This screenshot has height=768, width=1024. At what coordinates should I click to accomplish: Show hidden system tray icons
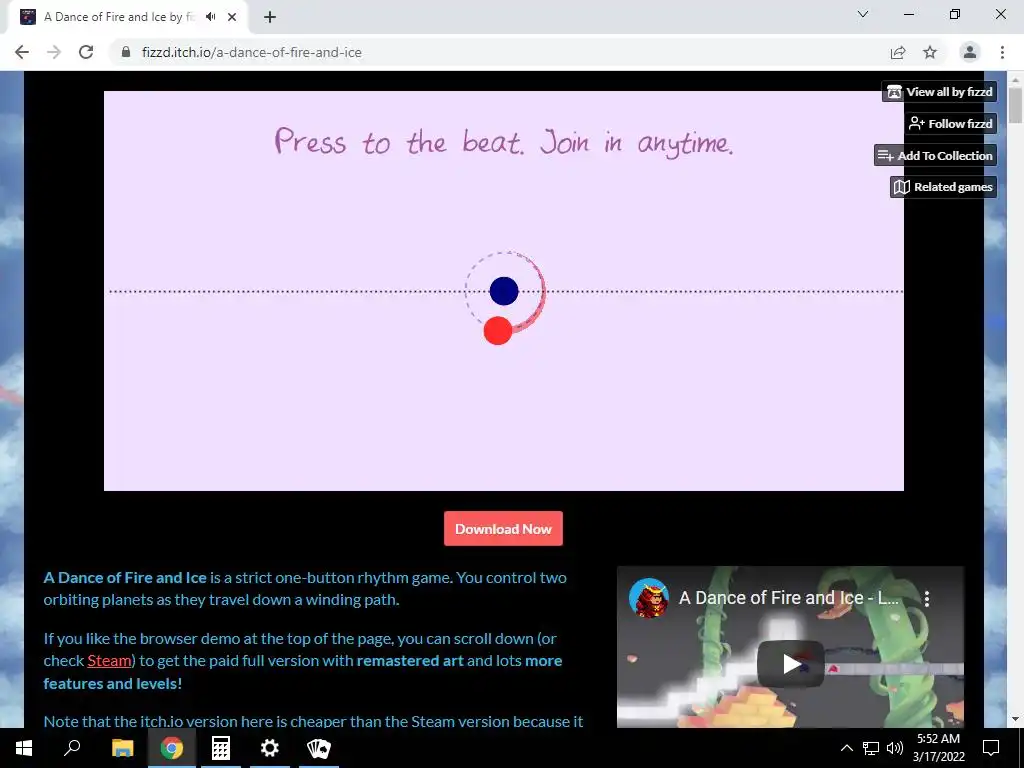[x=846, y=748]
